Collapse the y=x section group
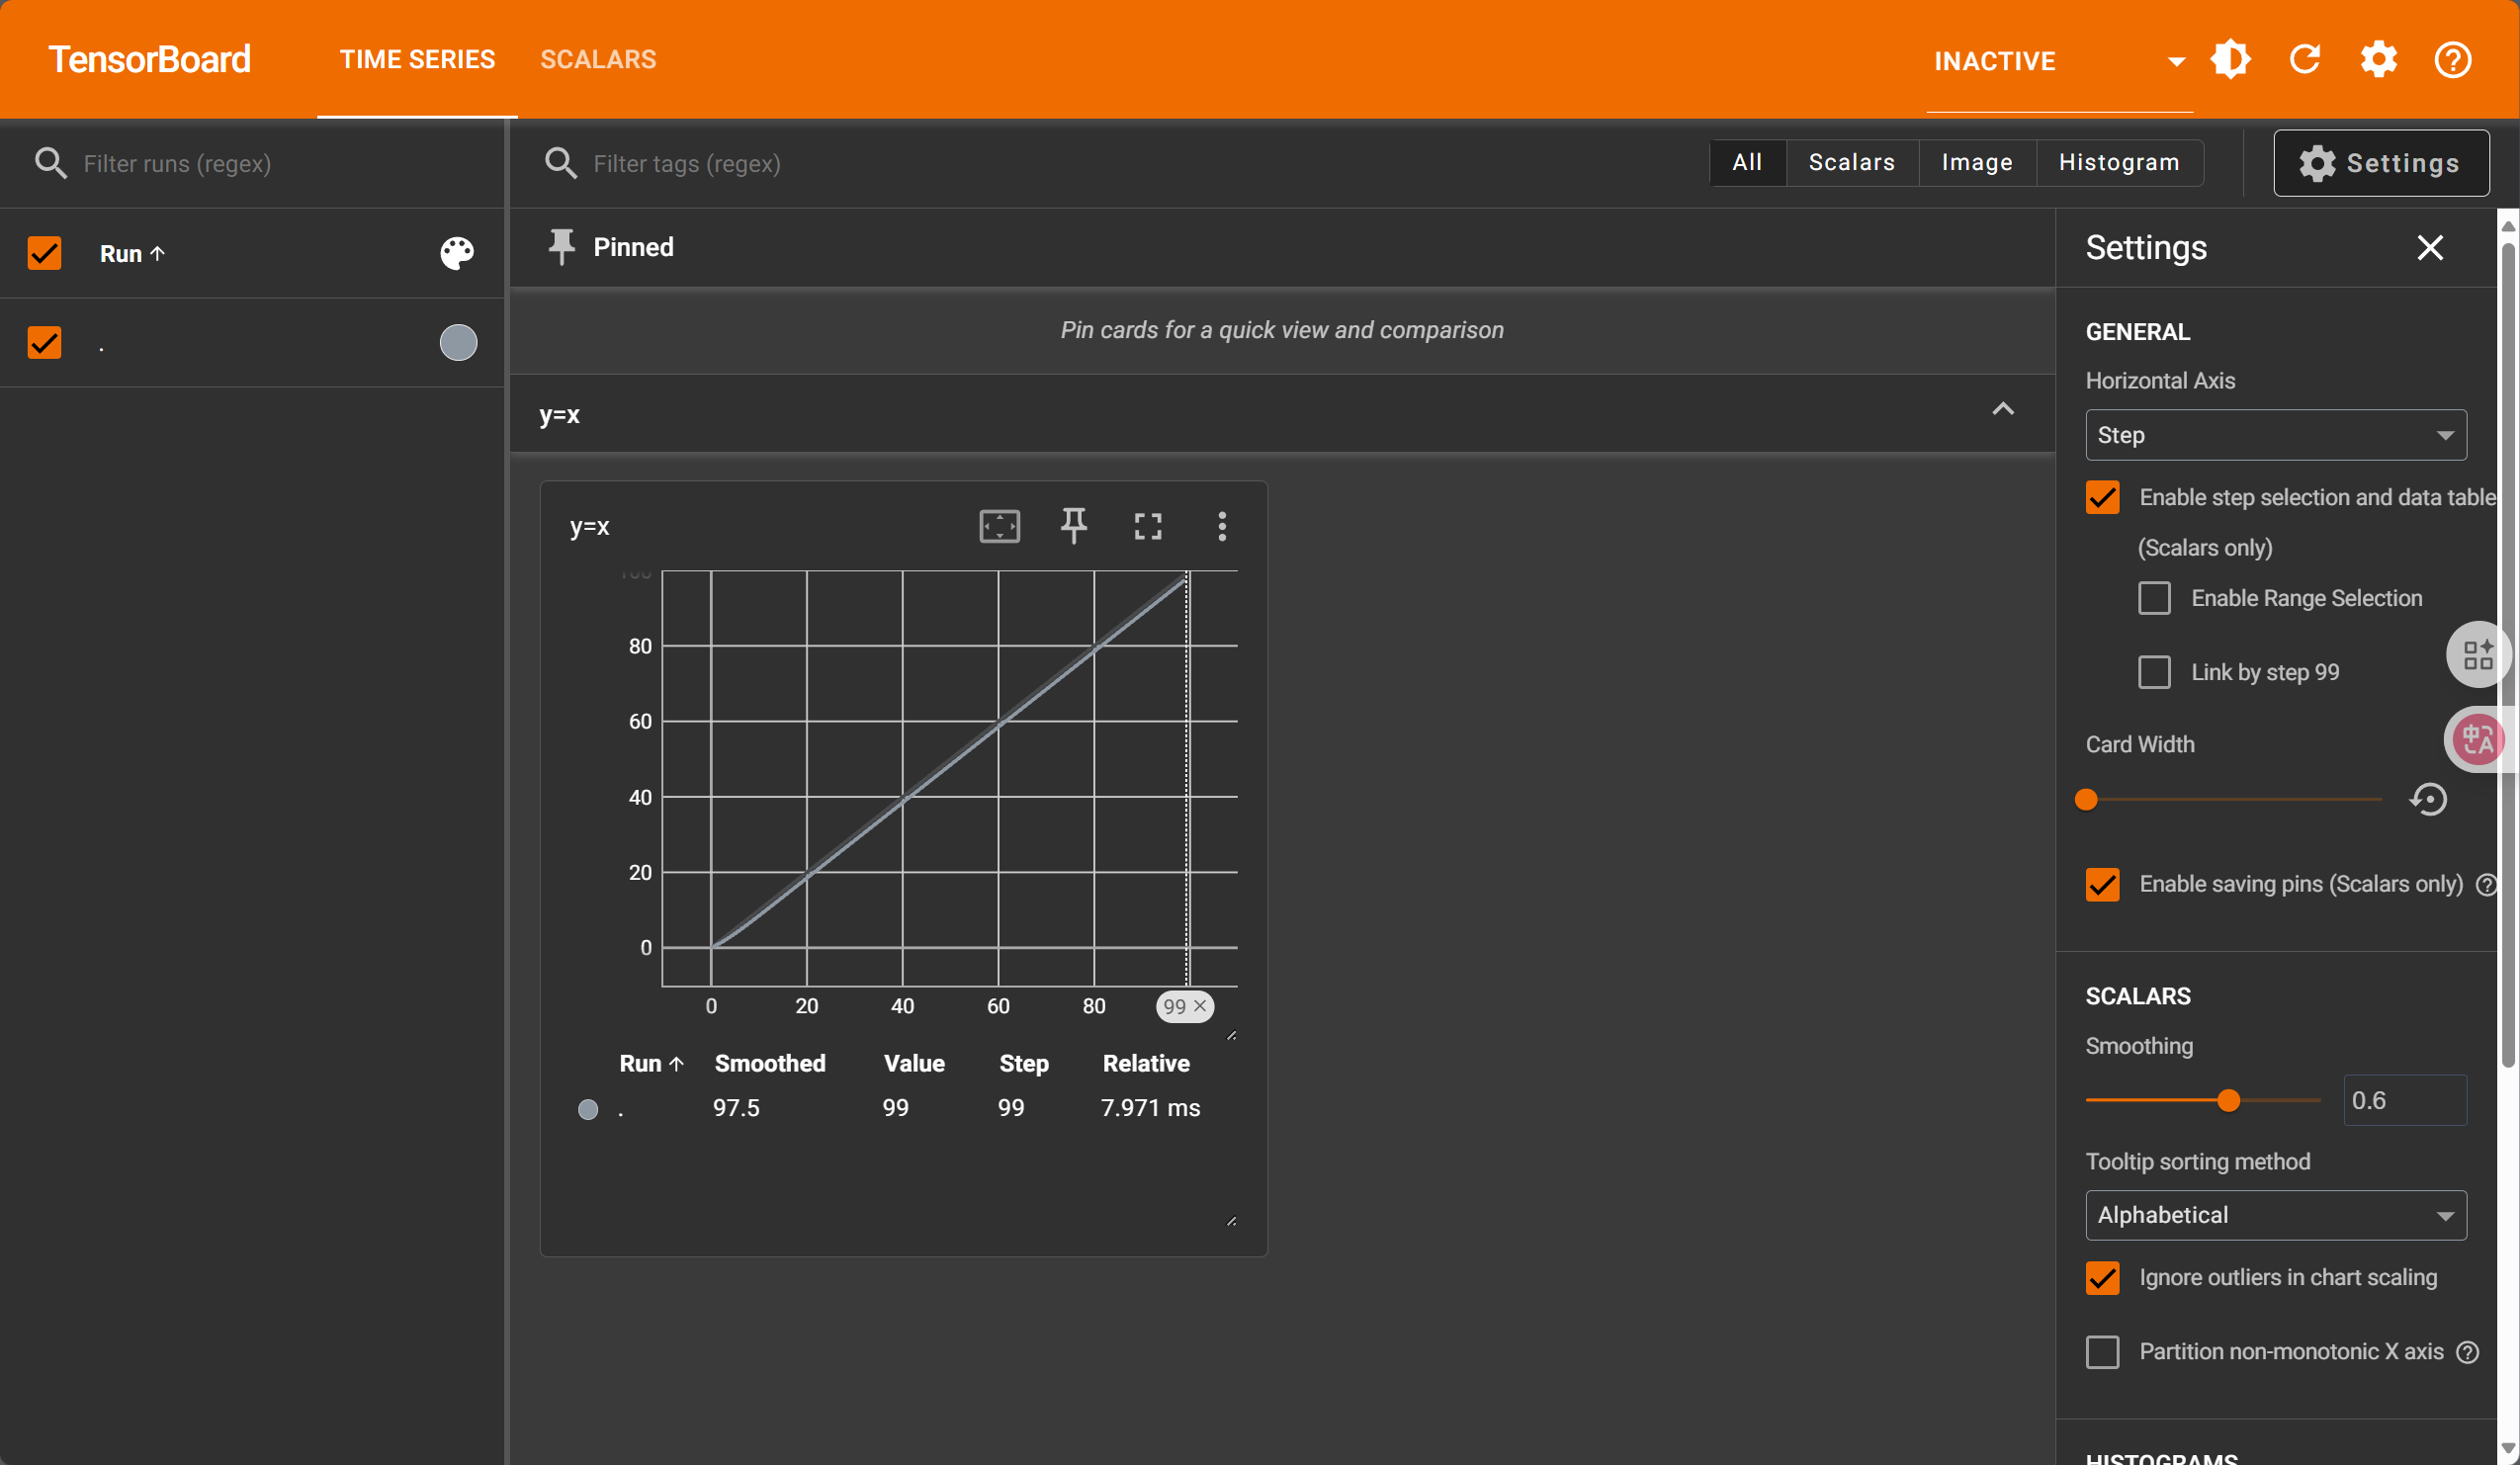 (x=2002, y=409)
